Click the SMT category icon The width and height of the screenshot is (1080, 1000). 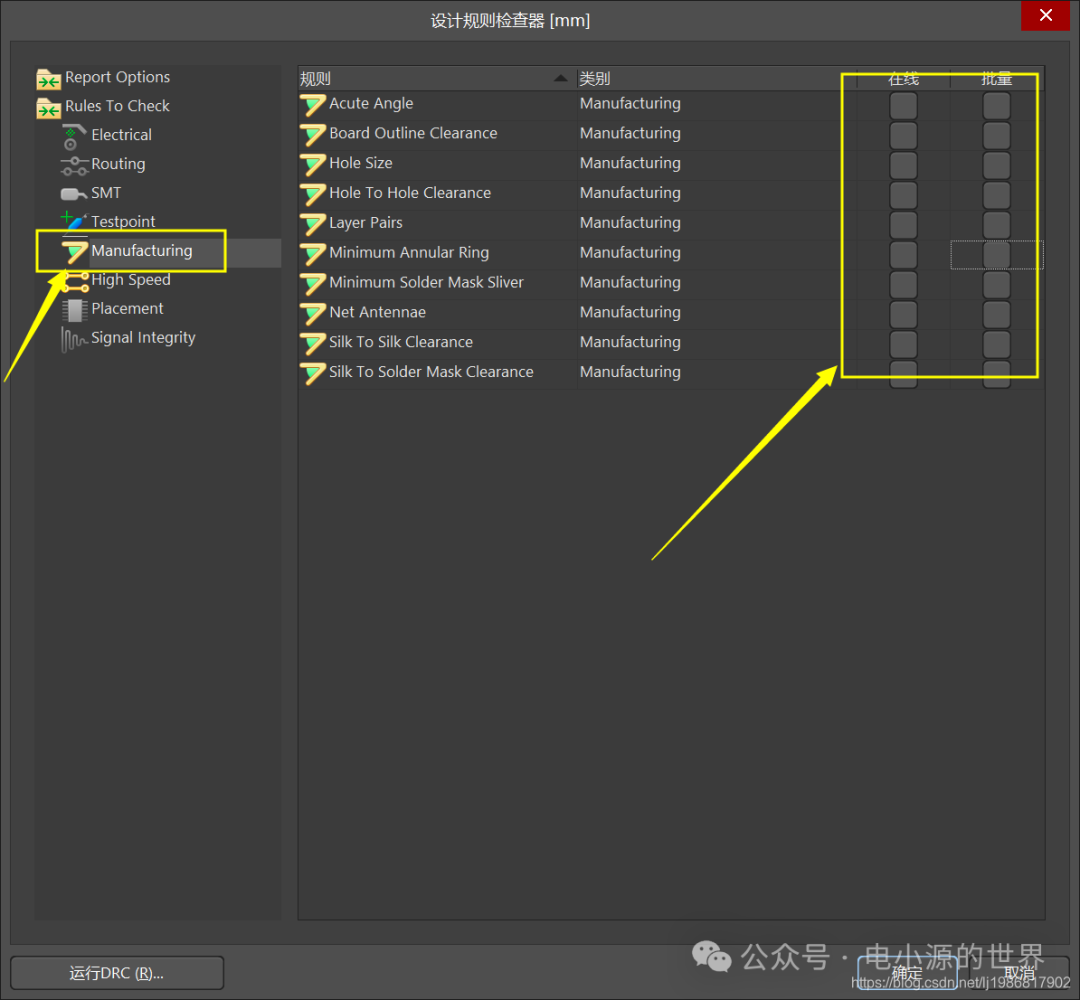[74, 194]
